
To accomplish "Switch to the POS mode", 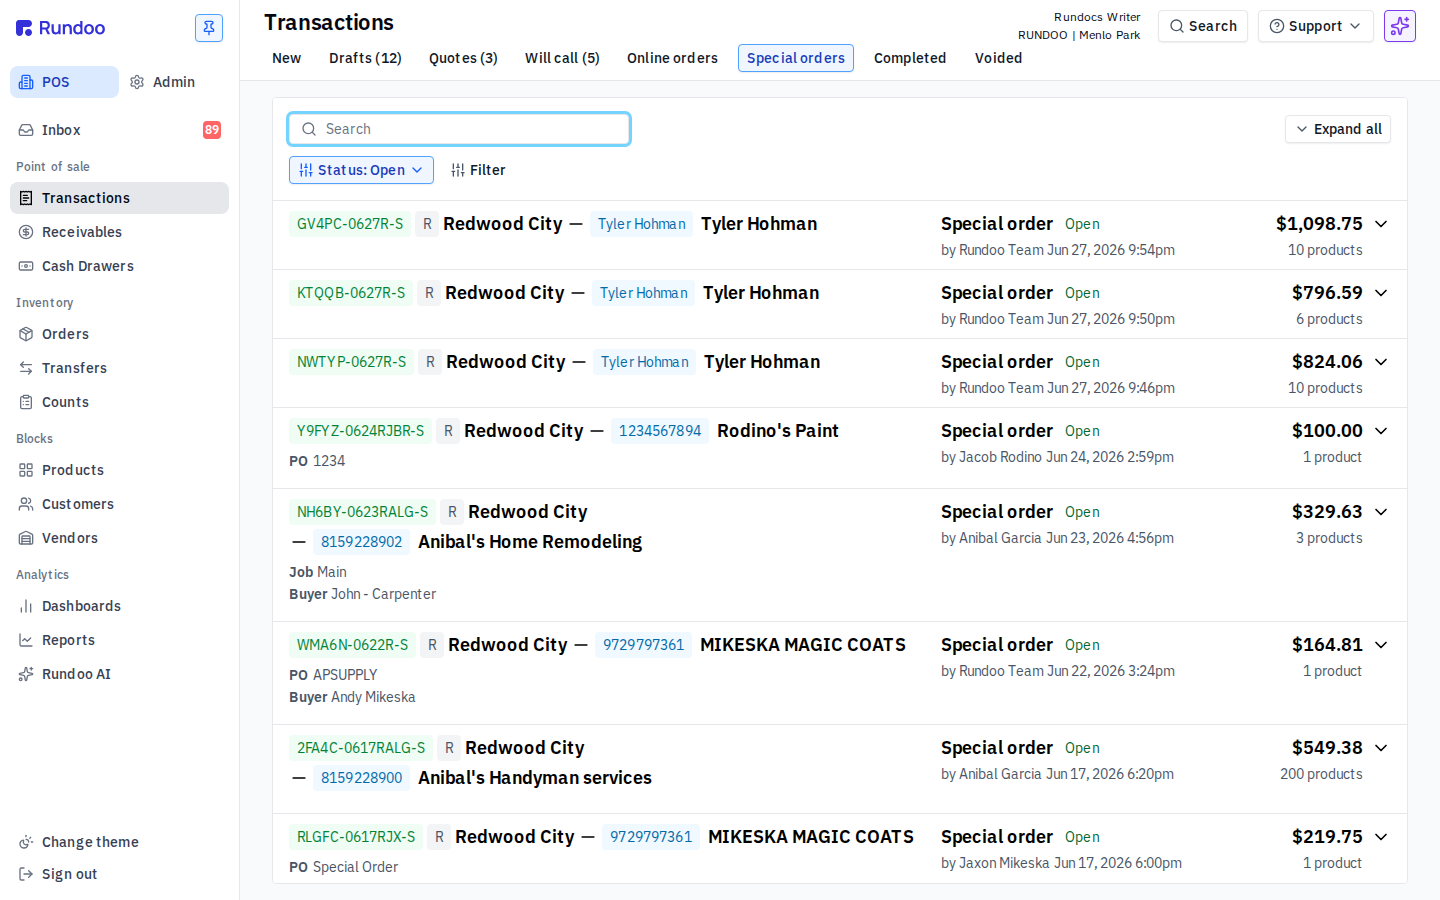I will tap(64, 82).
